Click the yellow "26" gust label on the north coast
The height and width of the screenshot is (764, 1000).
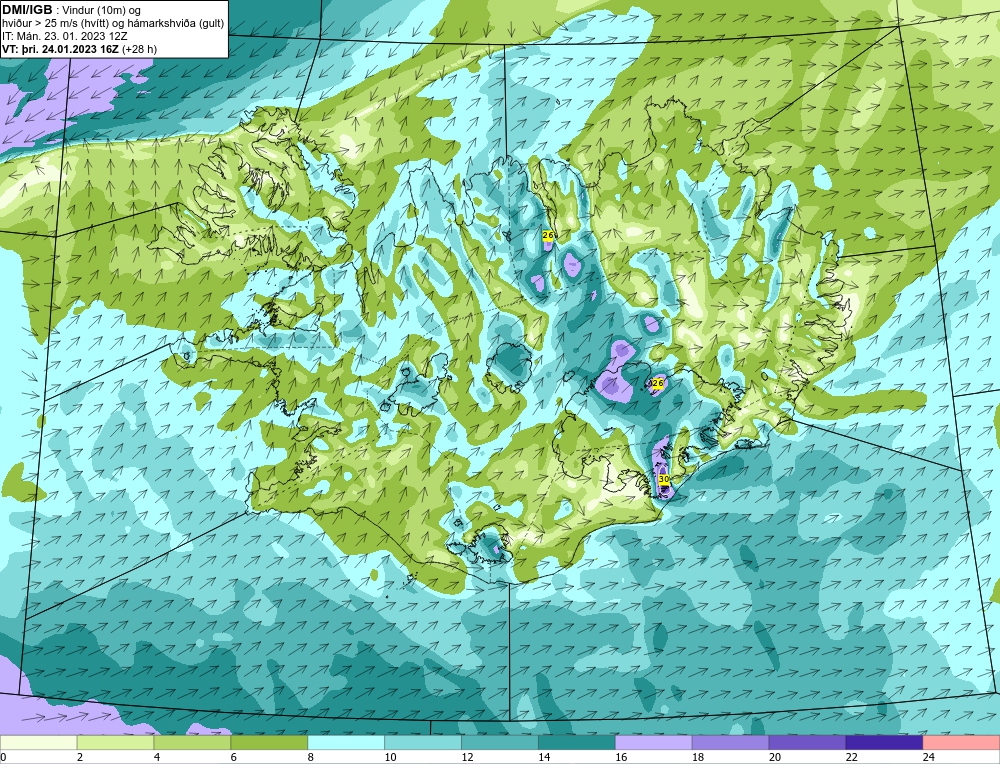tap(547, 235)
